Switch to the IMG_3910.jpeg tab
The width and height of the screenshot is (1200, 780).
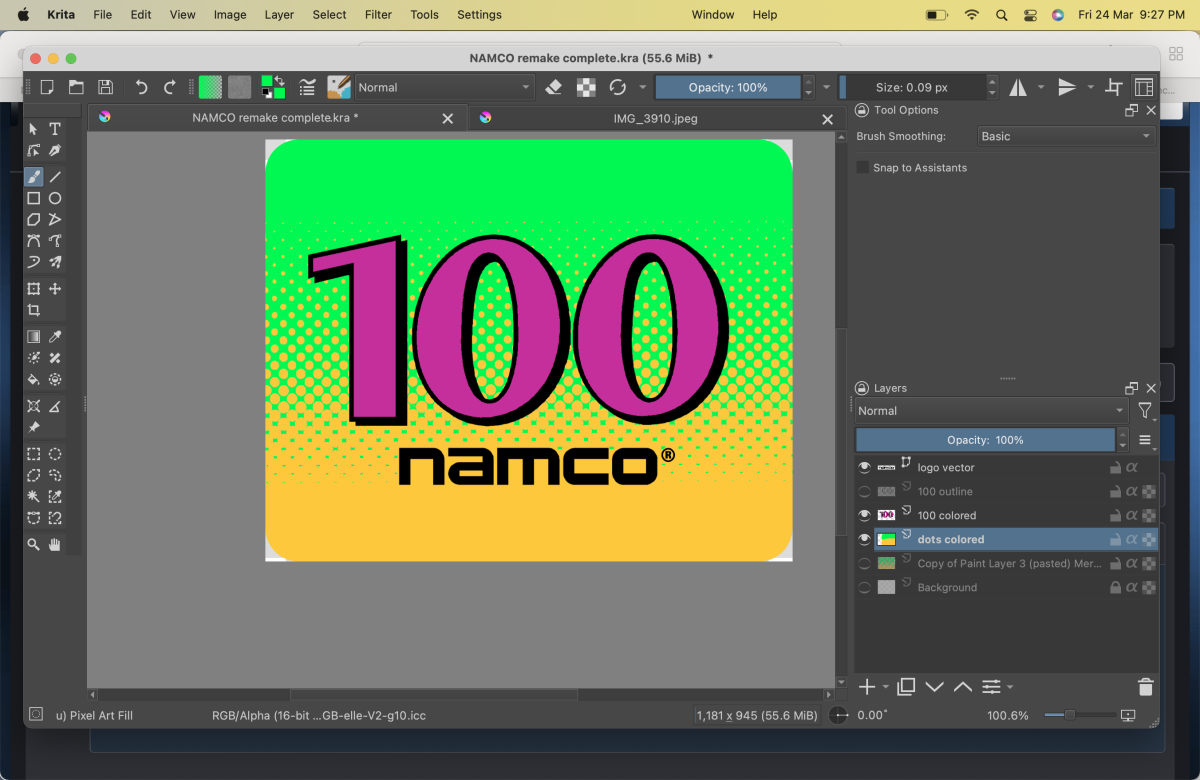point(655,118)
